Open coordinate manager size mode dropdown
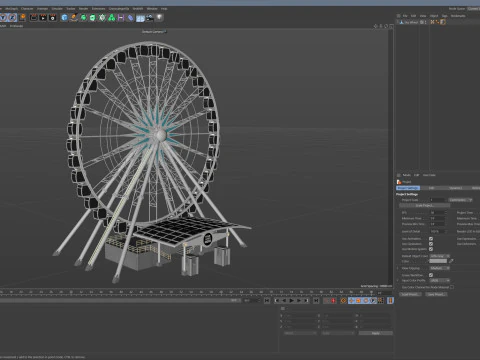The width and height of the screenshot is (480, 360). point(338,333)
